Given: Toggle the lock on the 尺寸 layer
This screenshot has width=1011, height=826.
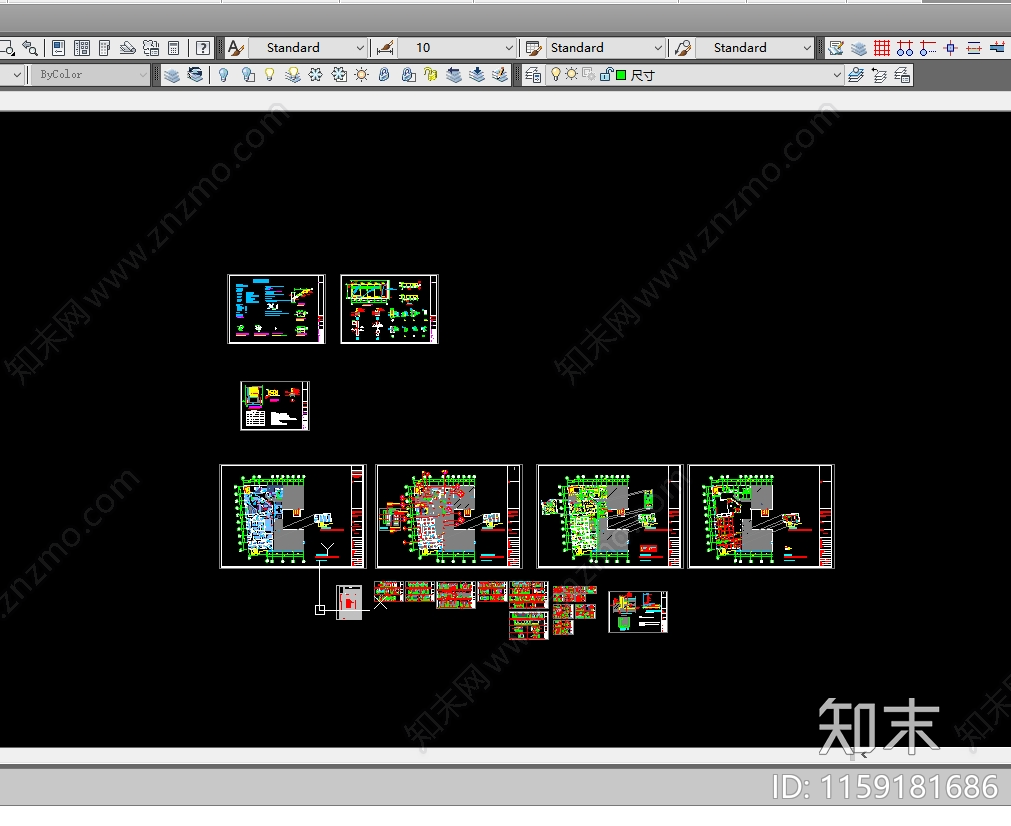Looking at the screenshot, I should pyautogui.click(x=606, y=75).
